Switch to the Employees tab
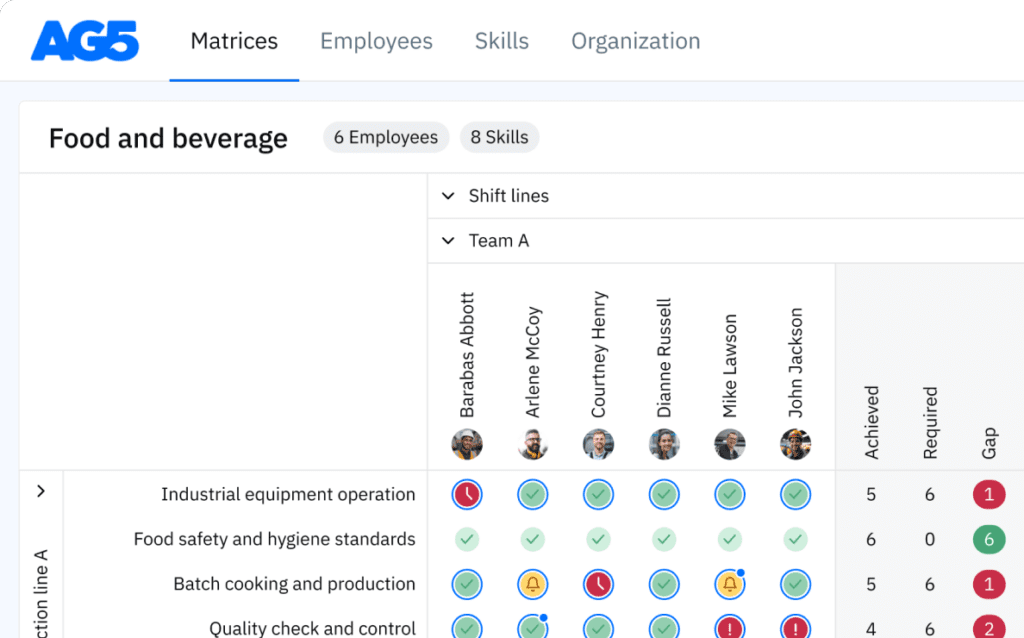Image resolution: width=1024 pixels, height=638 pixels. (x=376, y=41)
